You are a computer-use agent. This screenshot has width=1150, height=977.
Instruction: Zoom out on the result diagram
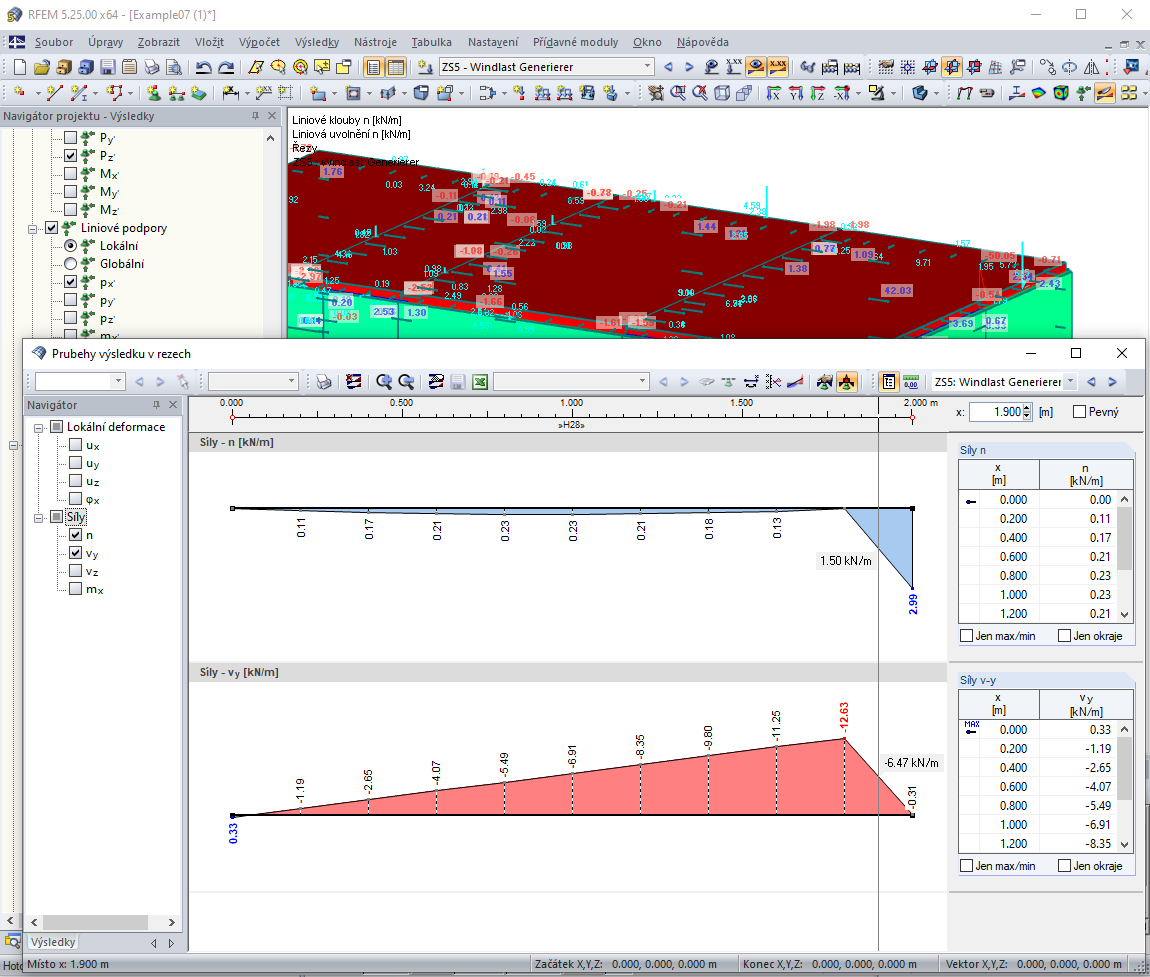point(406,382)
